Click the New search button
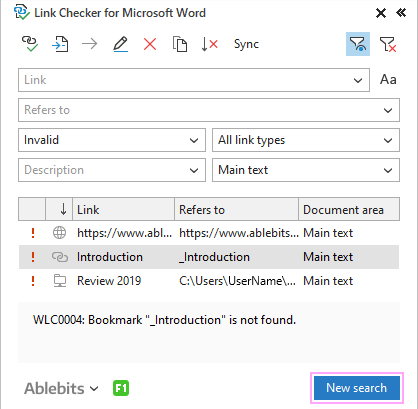 point(357,388)
